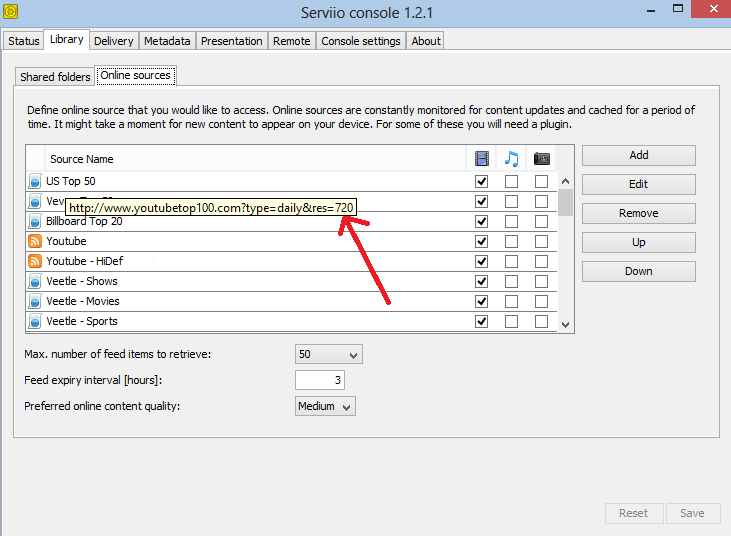Viewport: 731px width, 536px height.
Task: Click the RSS feed icon beside Youtube
Action: (x=35, y=242)
